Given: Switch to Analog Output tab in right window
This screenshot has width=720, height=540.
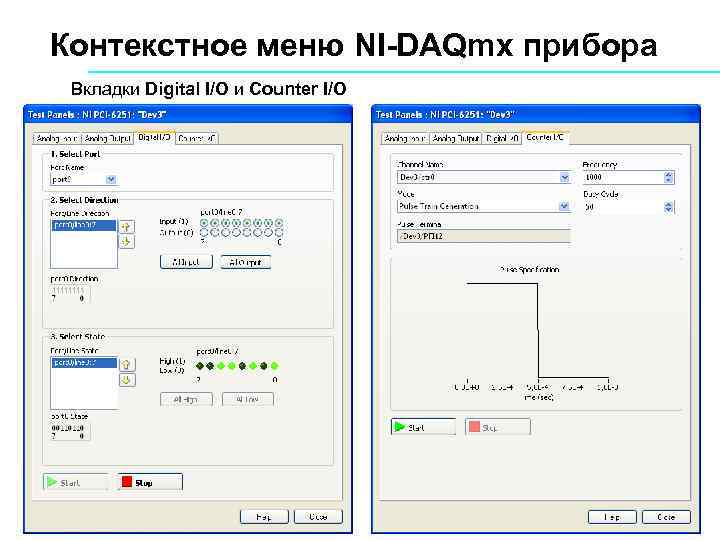Looking at the screenshot, I should coord(456,138).
